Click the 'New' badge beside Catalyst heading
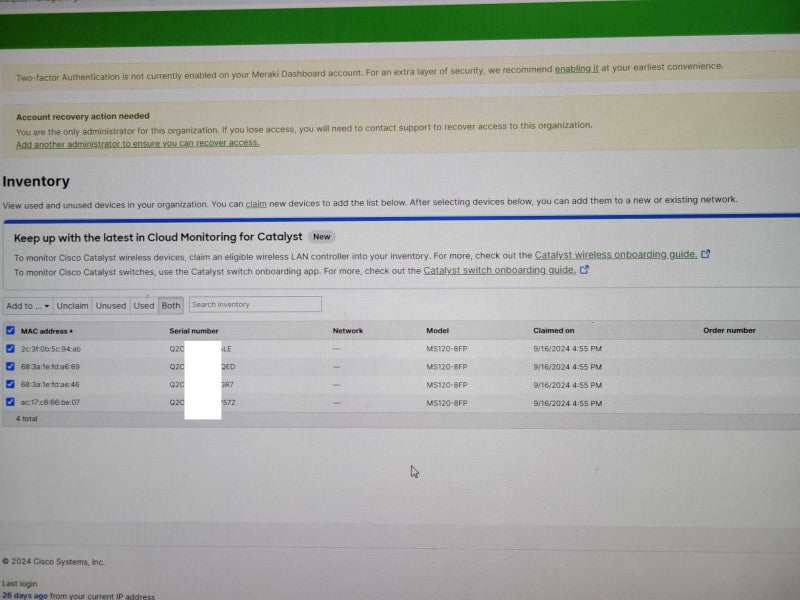This screenshot has width=800, height=600. (321, 237)
